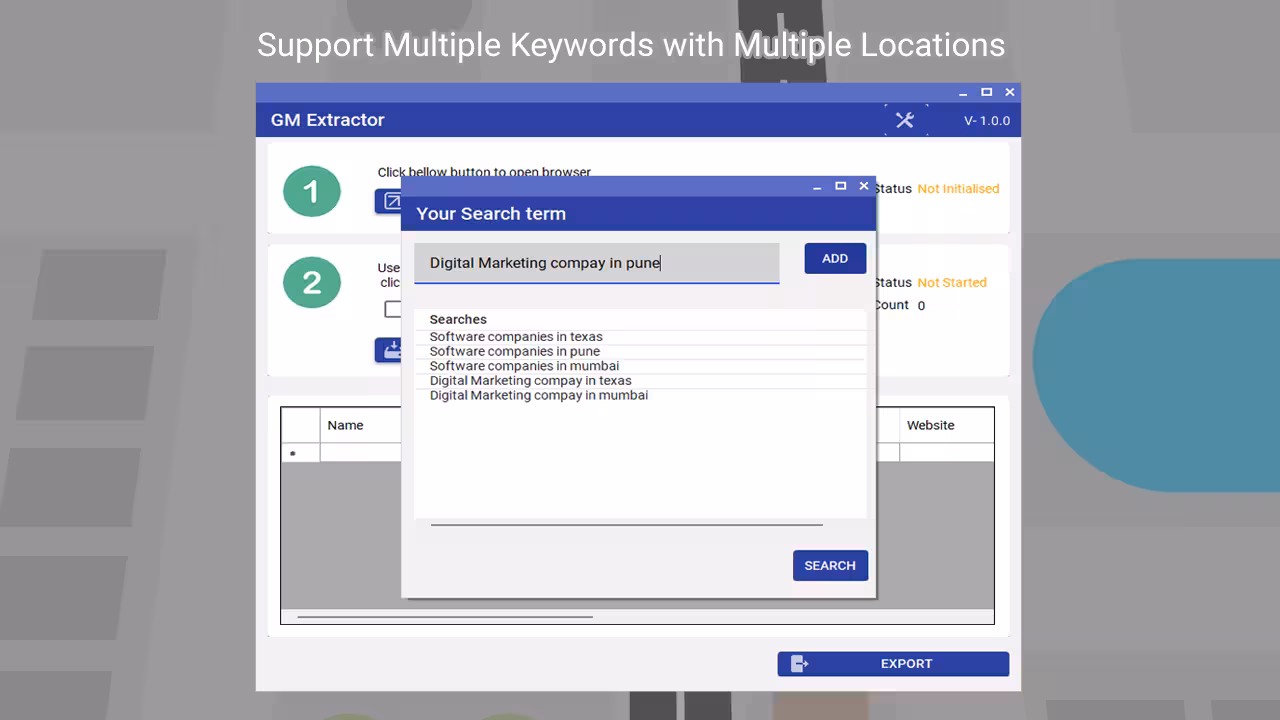The width and height of the screenshot is (1280, 720).
Task: Click the searches list horizontal scrollbar
Action: pos(626,524)
